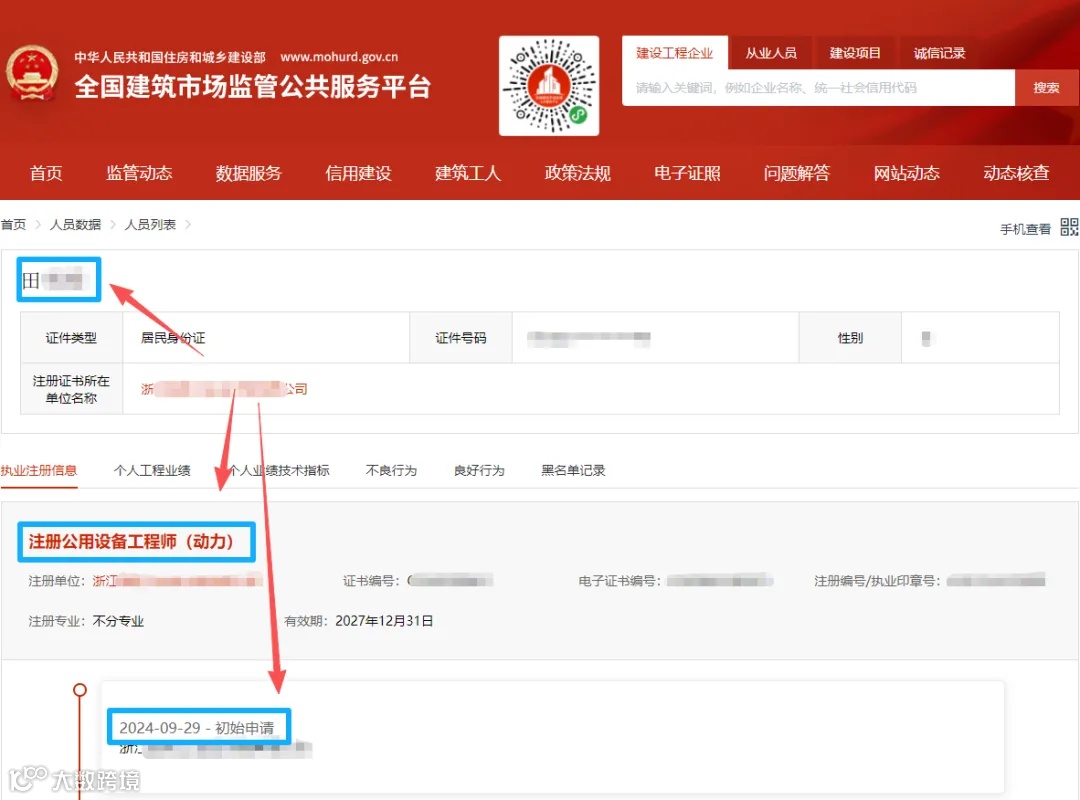
Task: Click the www.mohurd.gov.cn website address
Action: (339, 57)
